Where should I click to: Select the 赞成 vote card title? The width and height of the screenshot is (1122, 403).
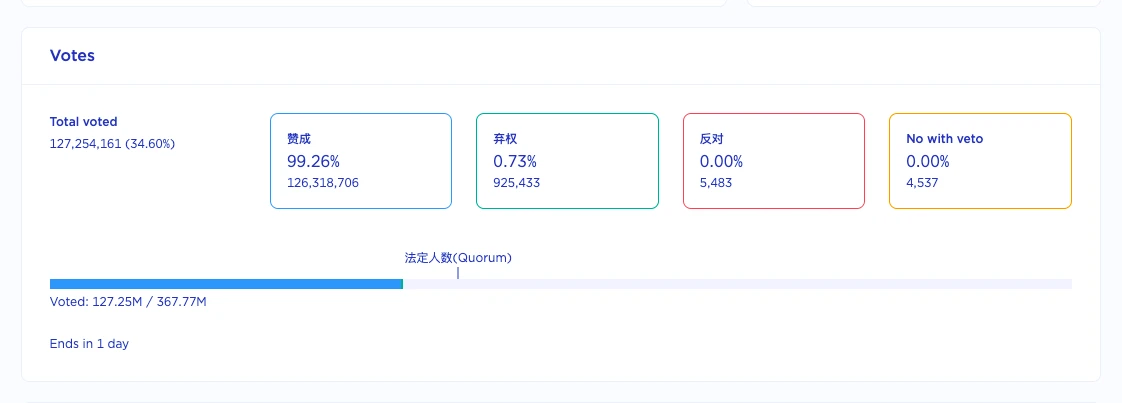[299, 139]
